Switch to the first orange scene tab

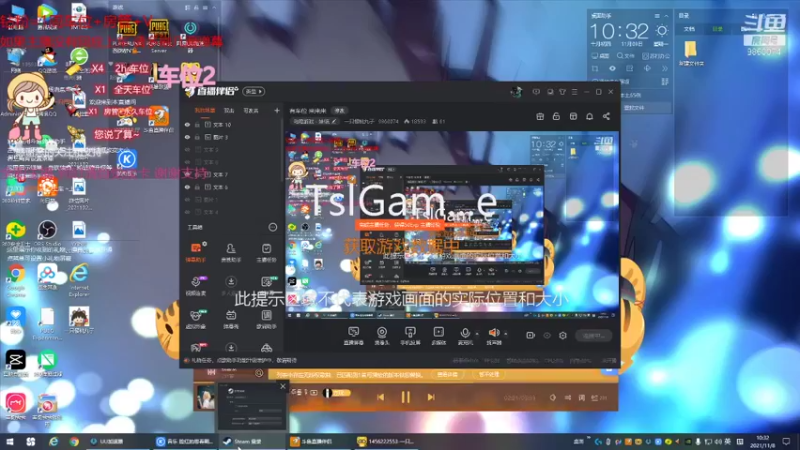(205, 110)
